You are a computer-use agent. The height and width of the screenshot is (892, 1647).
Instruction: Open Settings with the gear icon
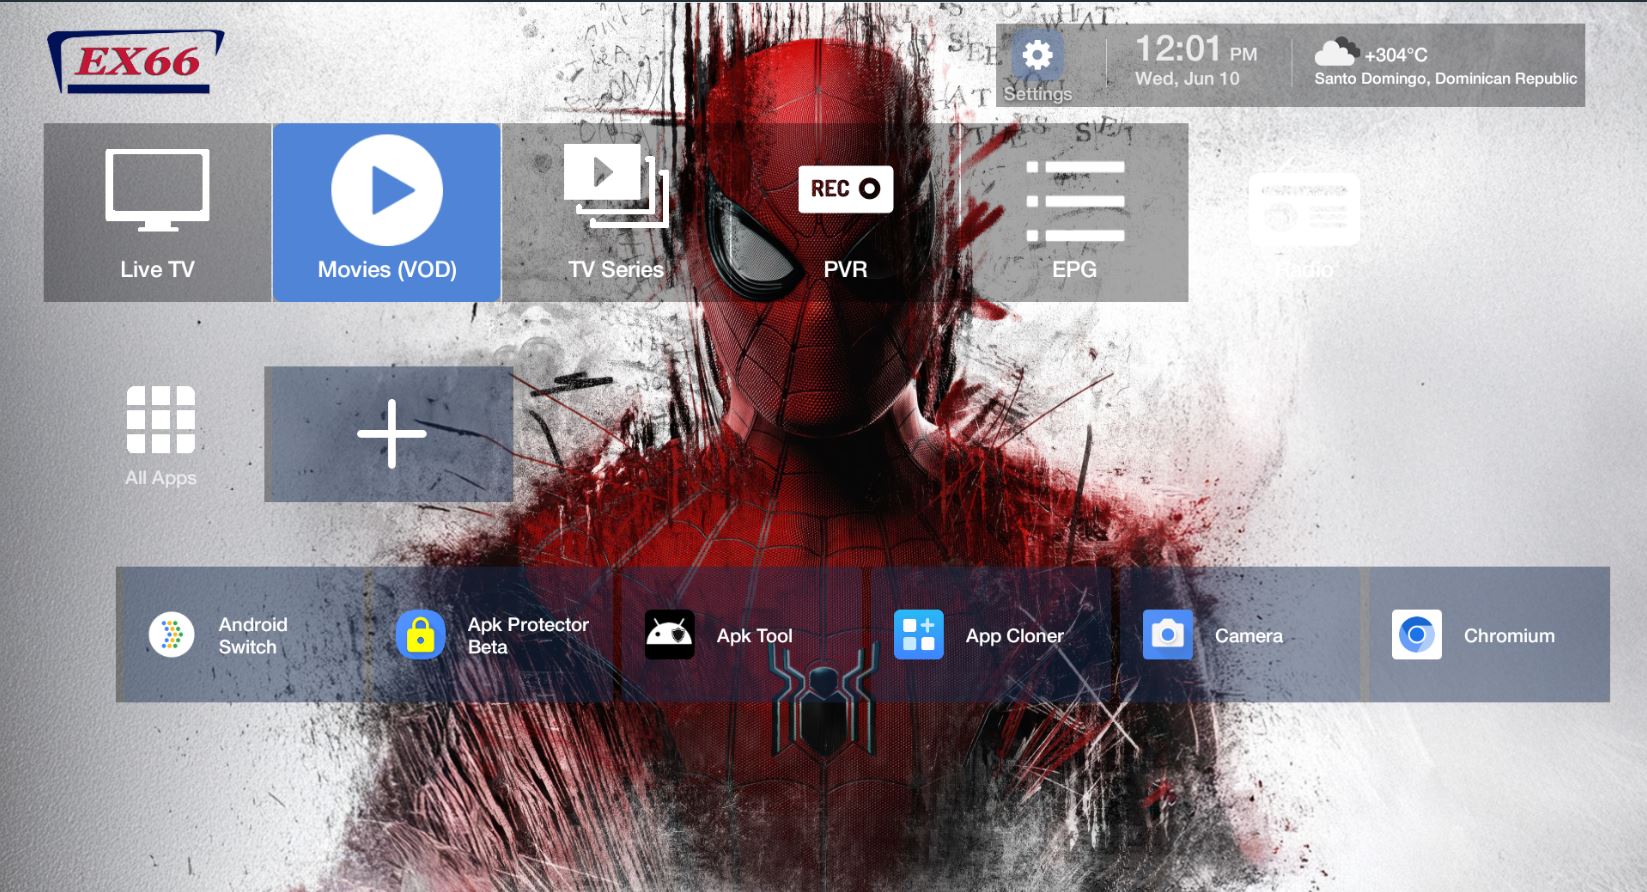(1037, 66)
